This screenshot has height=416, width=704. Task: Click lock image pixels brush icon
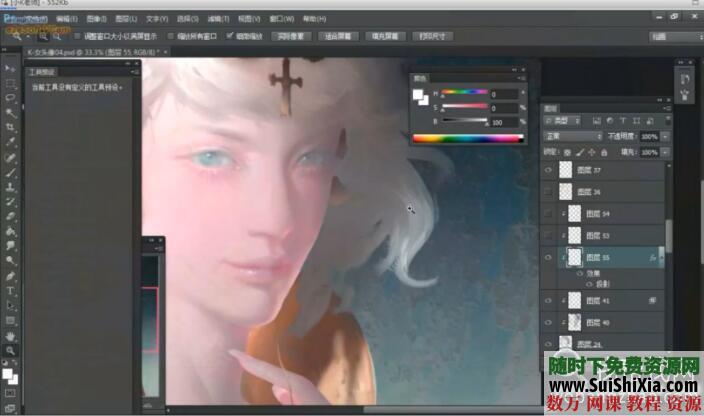[580, 153]
